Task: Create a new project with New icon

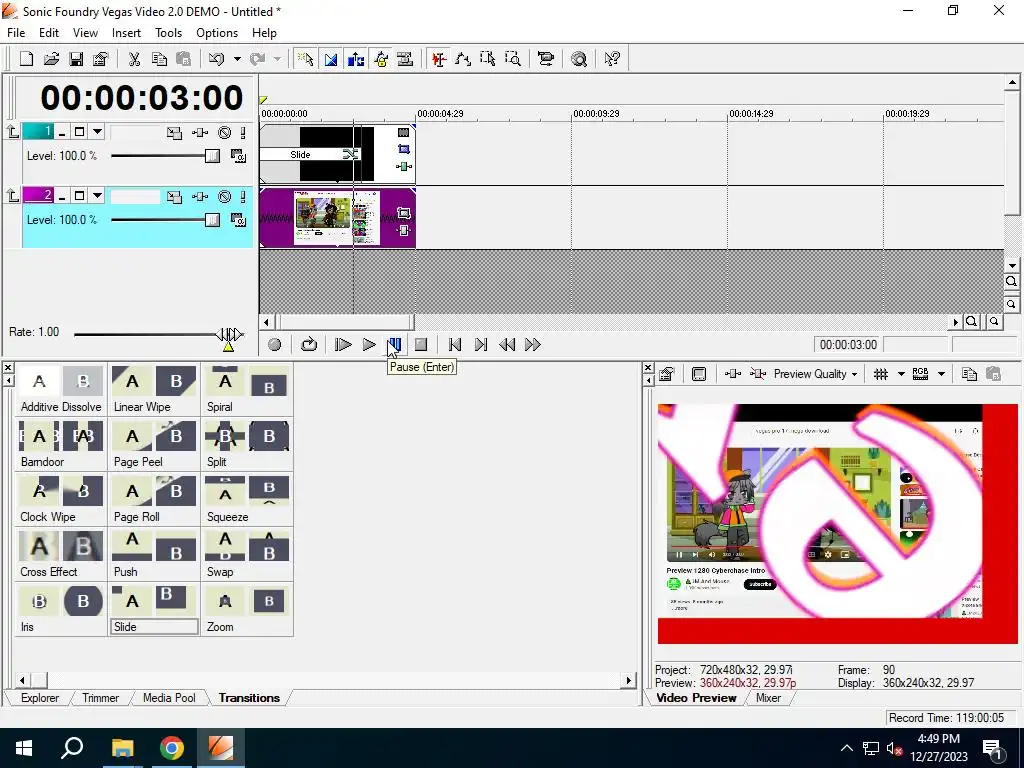Action: point(26,59)
